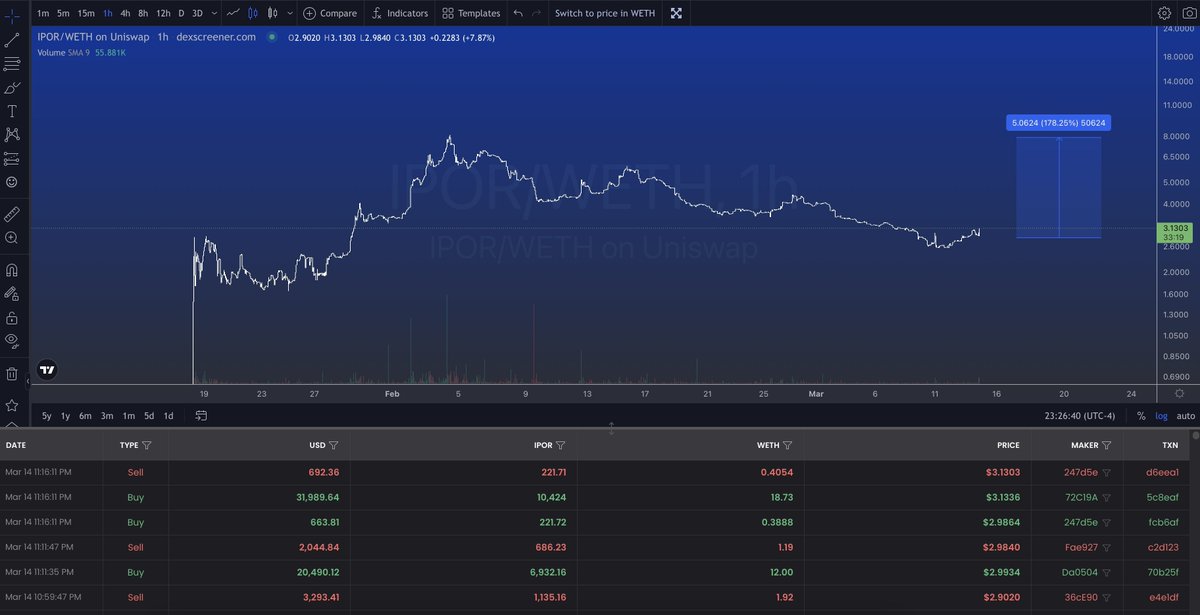Click the camera snapshot icon
The width and height of the screenshot is (1200, 615).
click(x=1188, y=13)
